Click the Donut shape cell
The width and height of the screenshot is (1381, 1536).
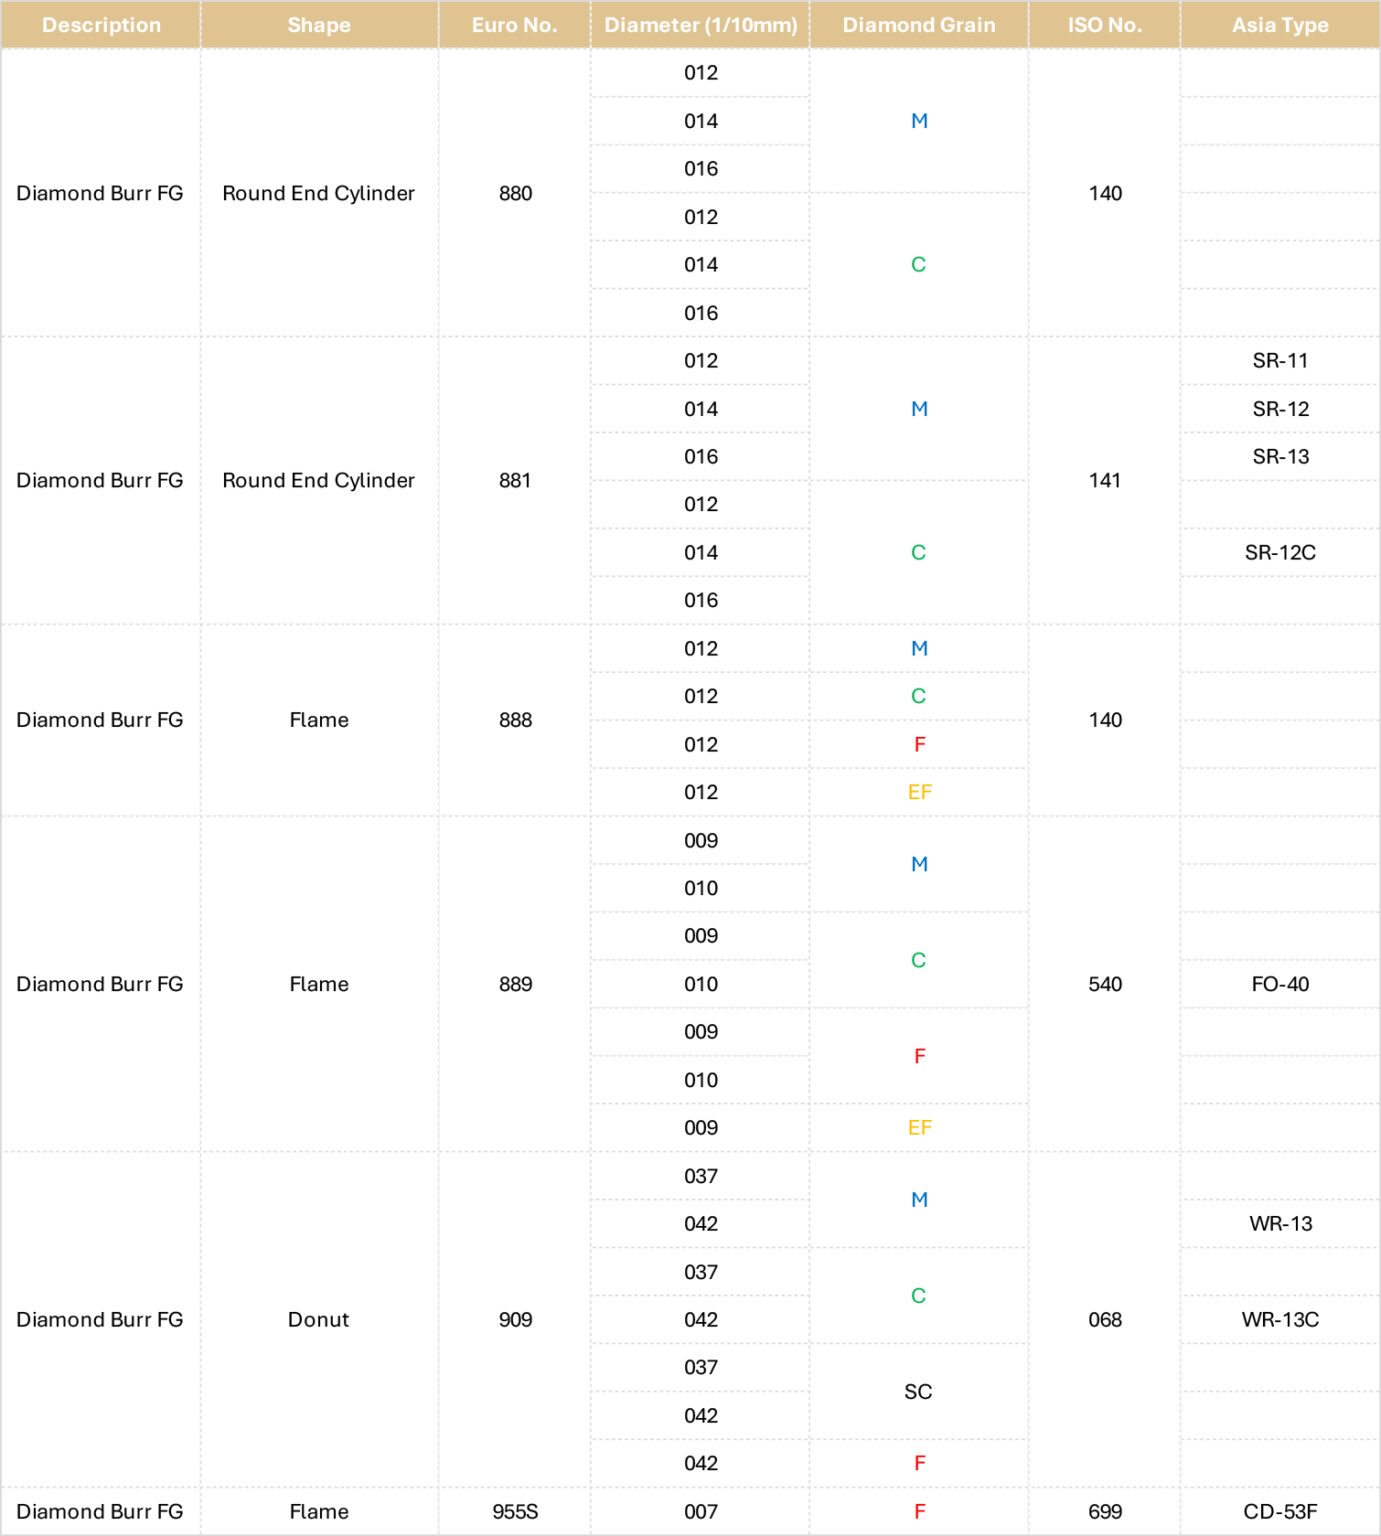[x=319, y=1320]
